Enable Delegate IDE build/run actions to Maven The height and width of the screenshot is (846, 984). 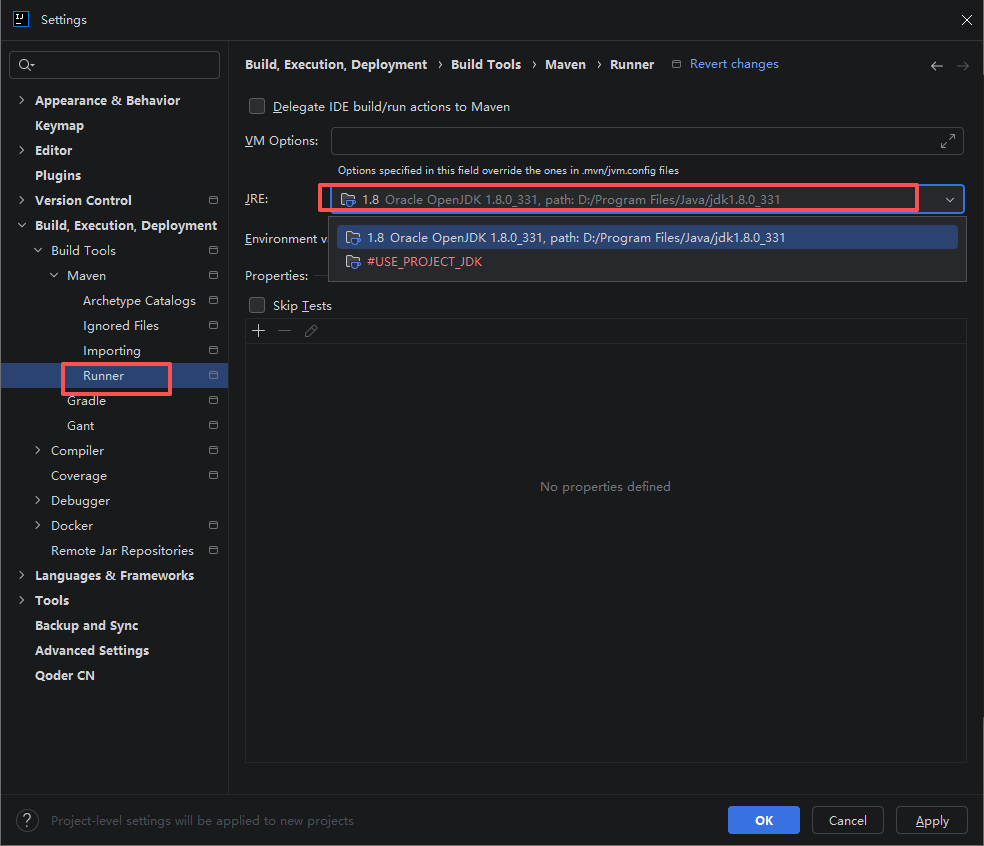tap(257, 107)
